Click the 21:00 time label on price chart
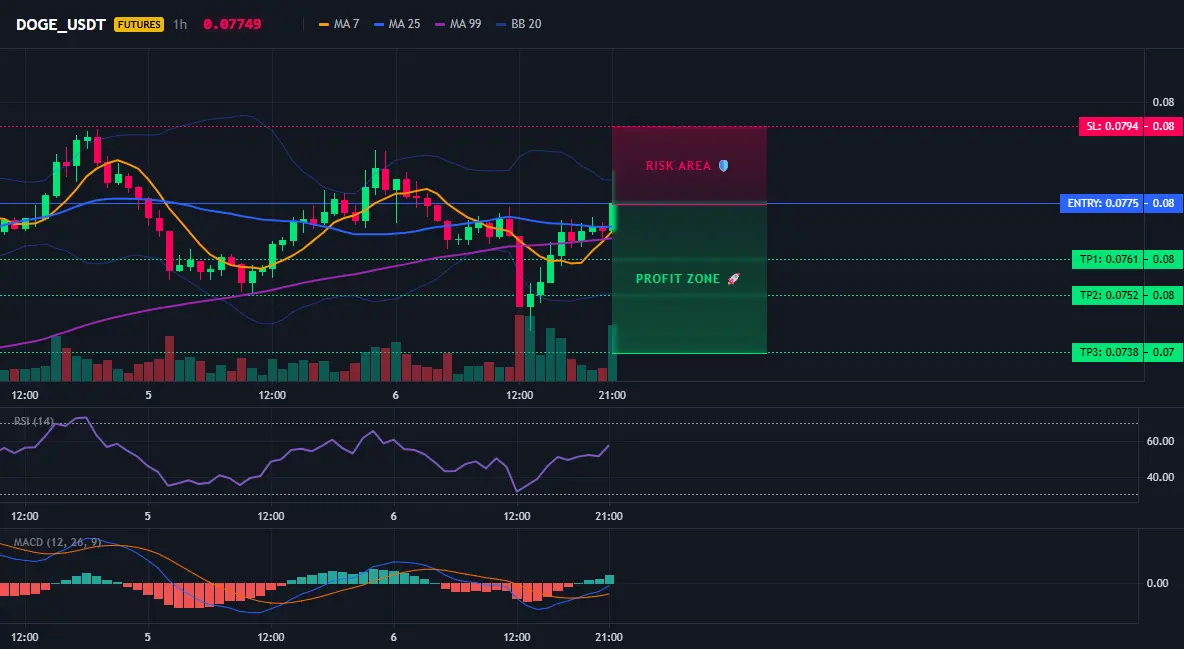 [612, 395]
